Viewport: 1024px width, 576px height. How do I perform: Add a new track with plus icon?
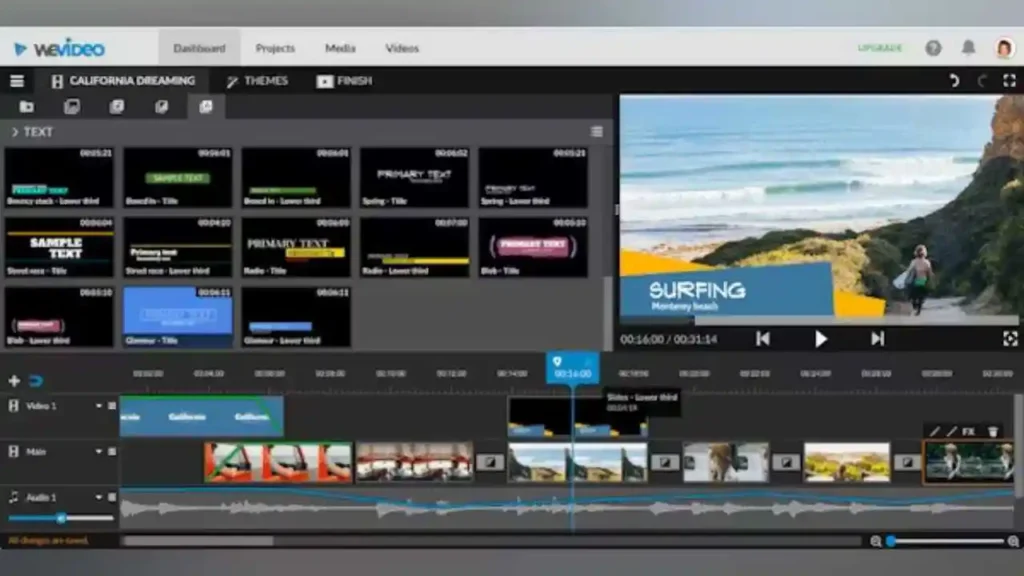14,380
